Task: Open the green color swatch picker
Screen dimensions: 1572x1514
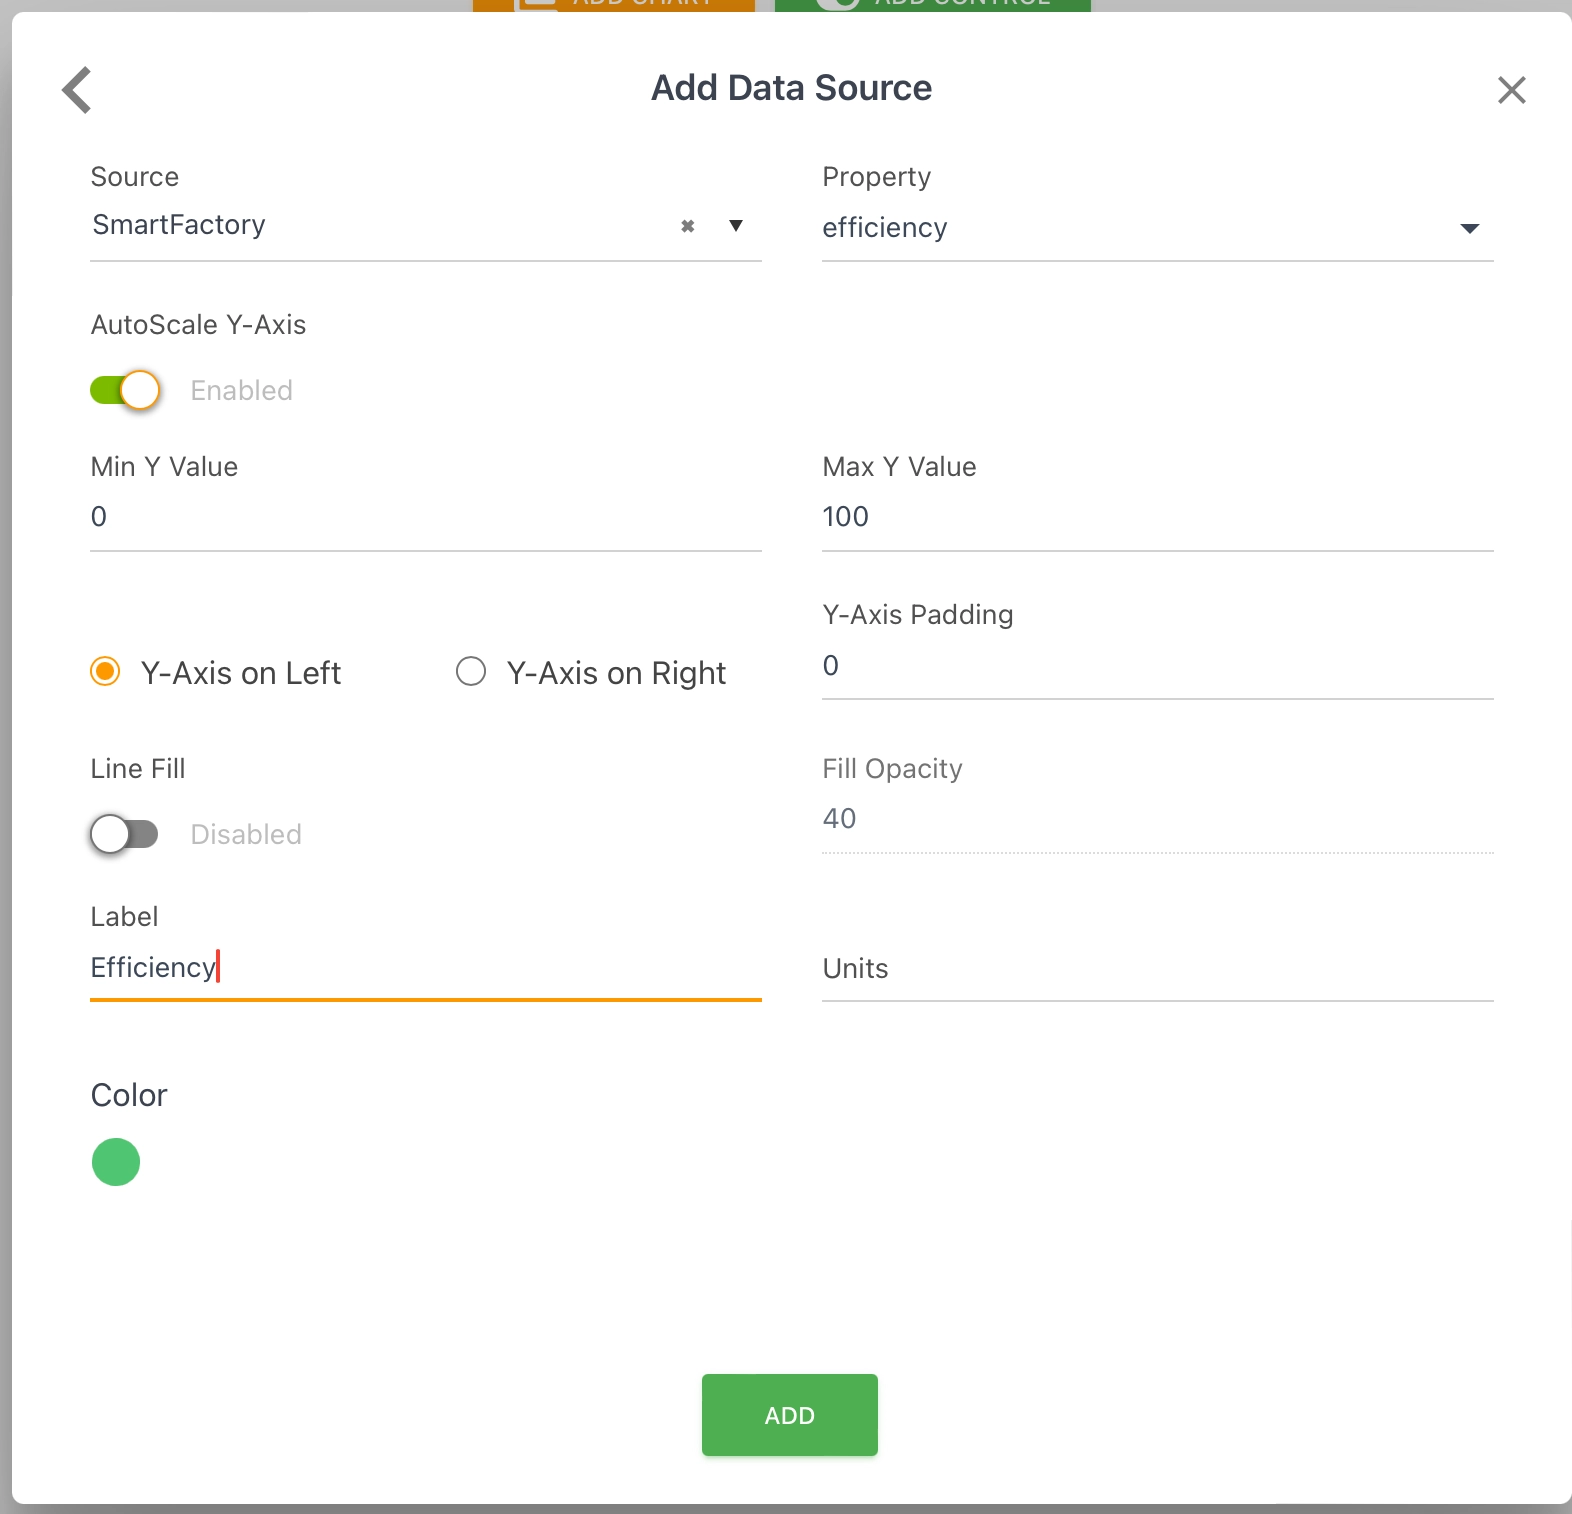Action: coord(116,1162)
